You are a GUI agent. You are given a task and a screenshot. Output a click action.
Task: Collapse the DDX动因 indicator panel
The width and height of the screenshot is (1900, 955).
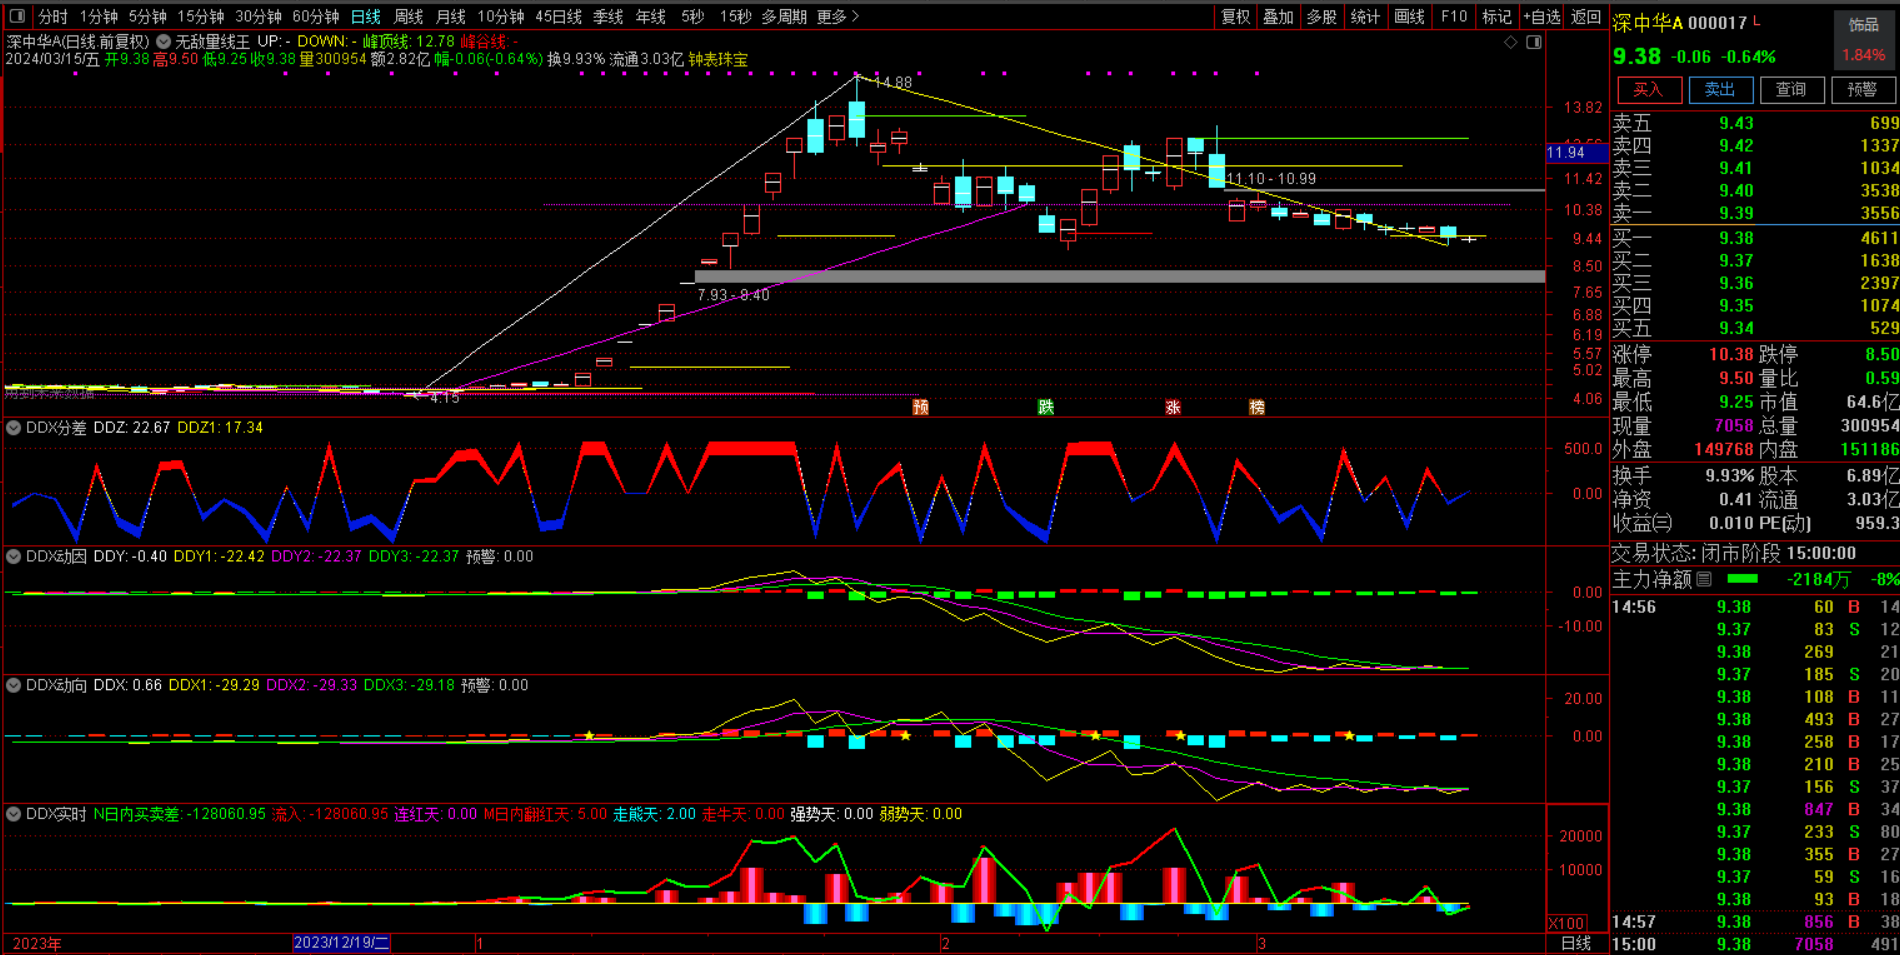[x=14, y=556]
